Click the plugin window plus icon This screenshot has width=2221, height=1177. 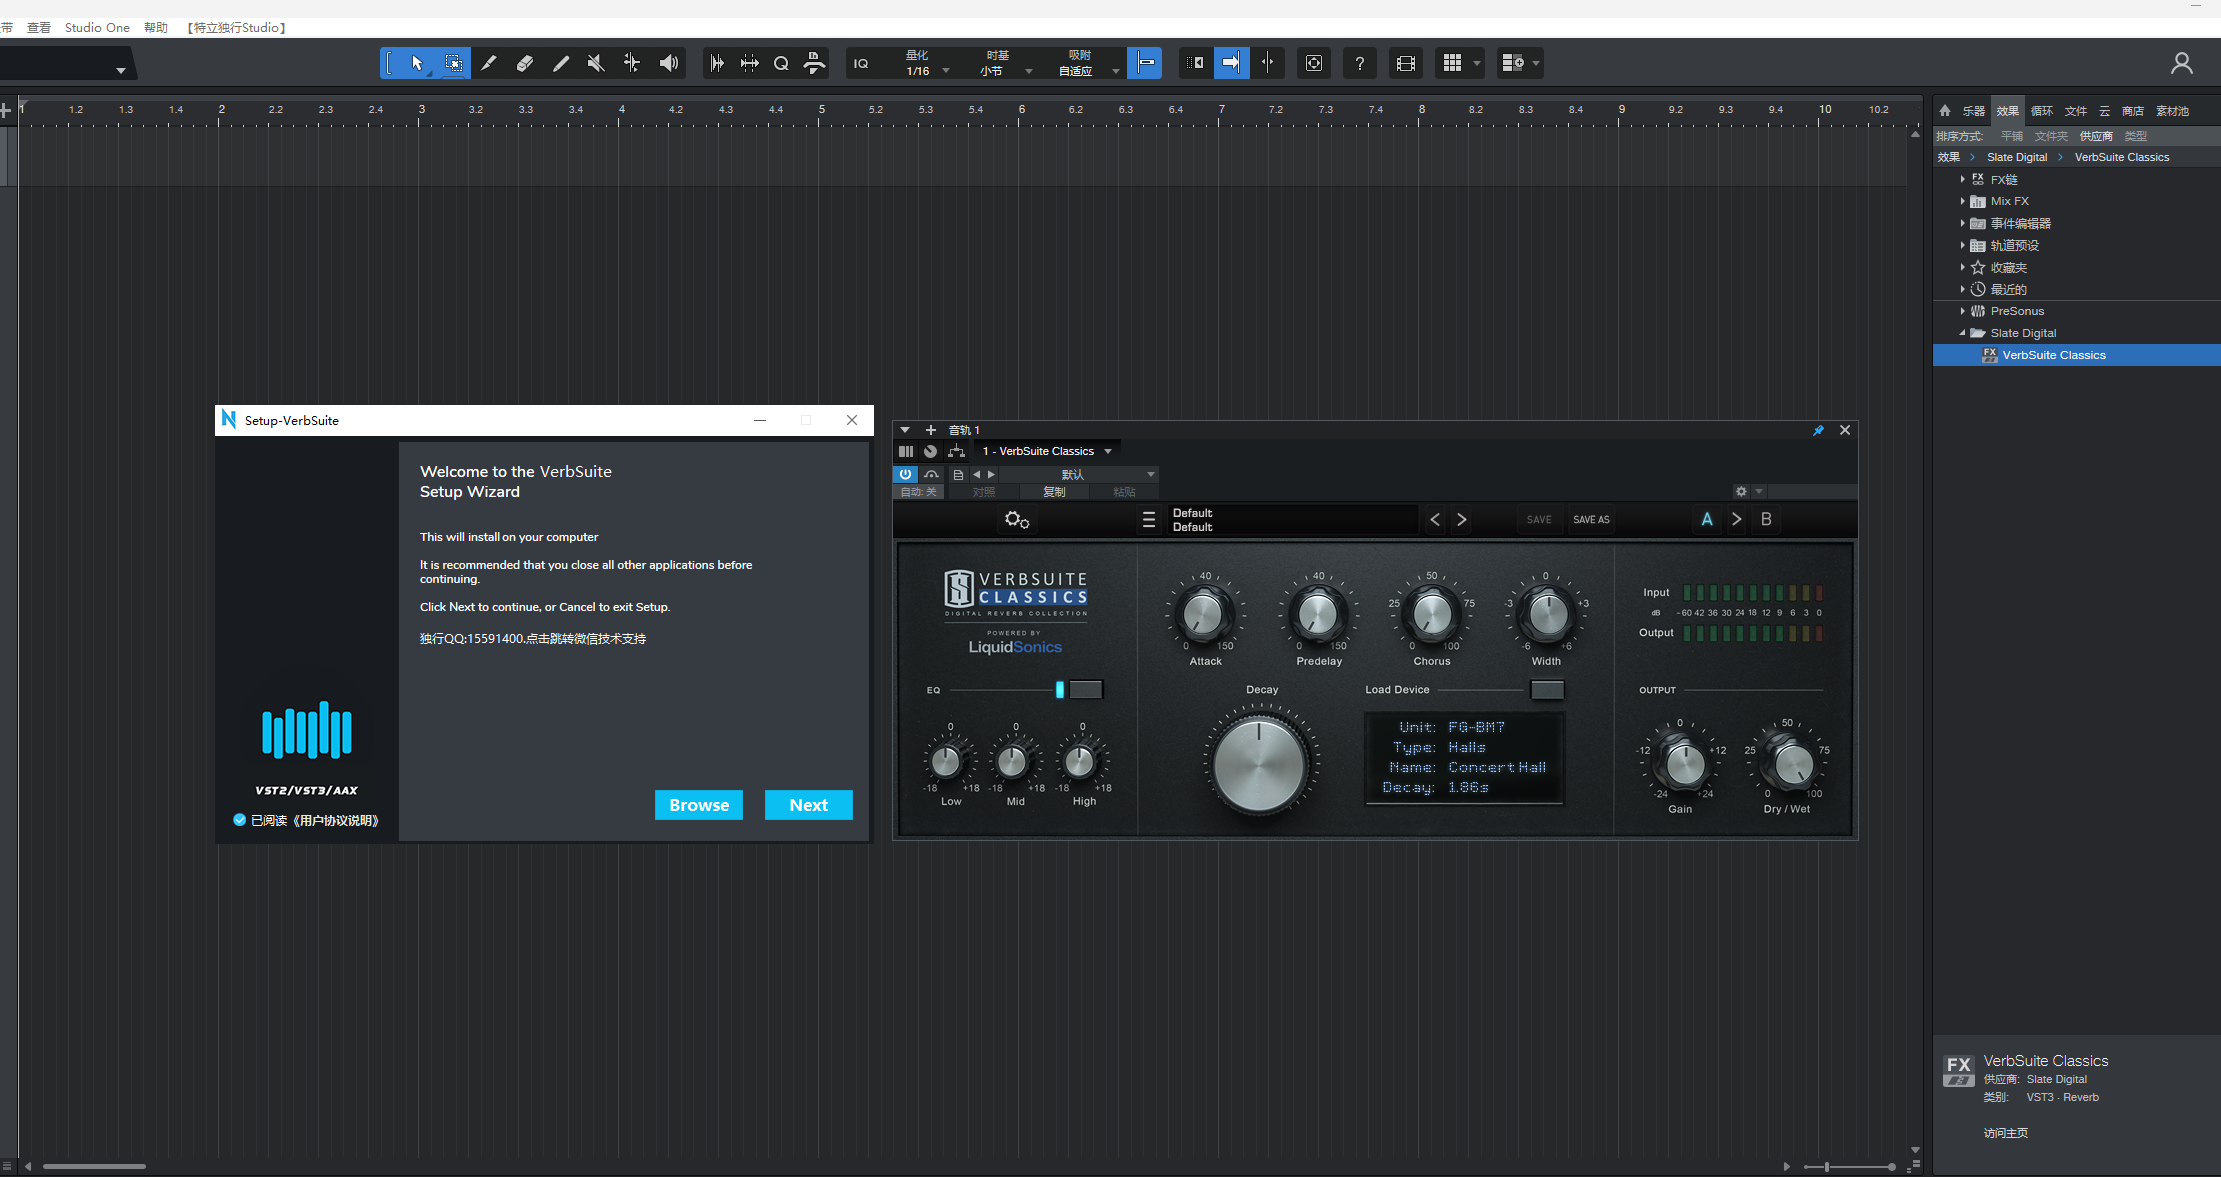930,430
